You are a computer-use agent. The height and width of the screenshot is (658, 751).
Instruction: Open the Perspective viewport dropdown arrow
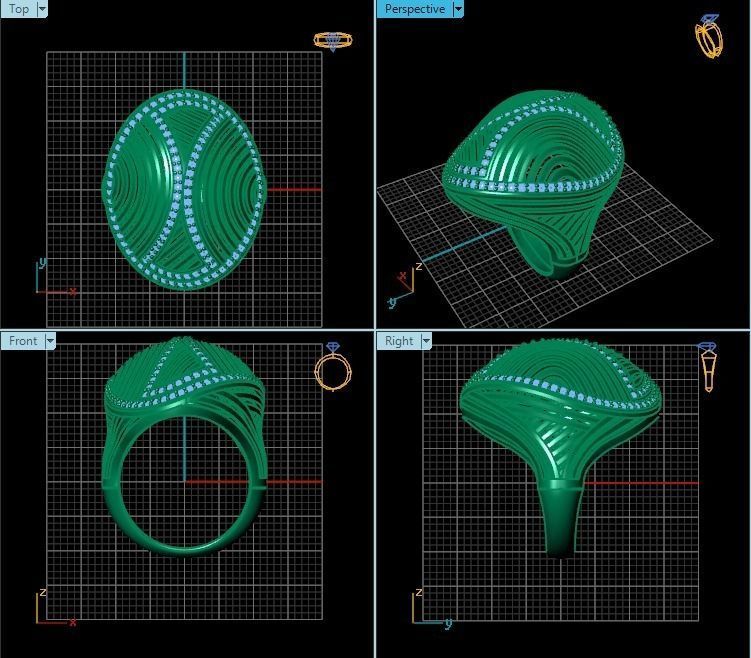(458, 9)
